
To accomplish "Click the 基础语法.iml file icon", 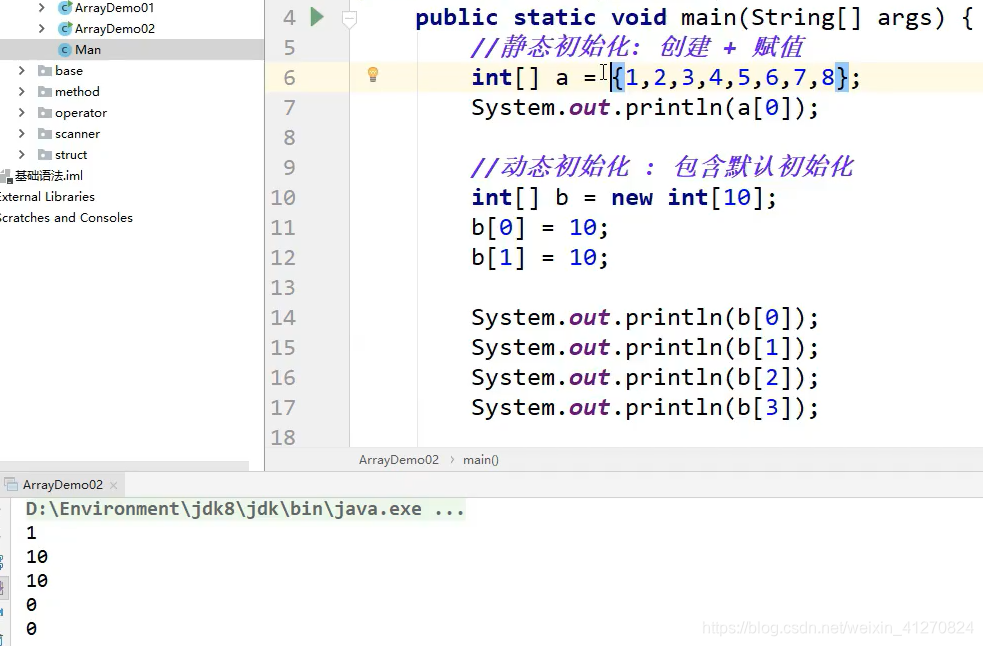I will click(x=6, y=176).
